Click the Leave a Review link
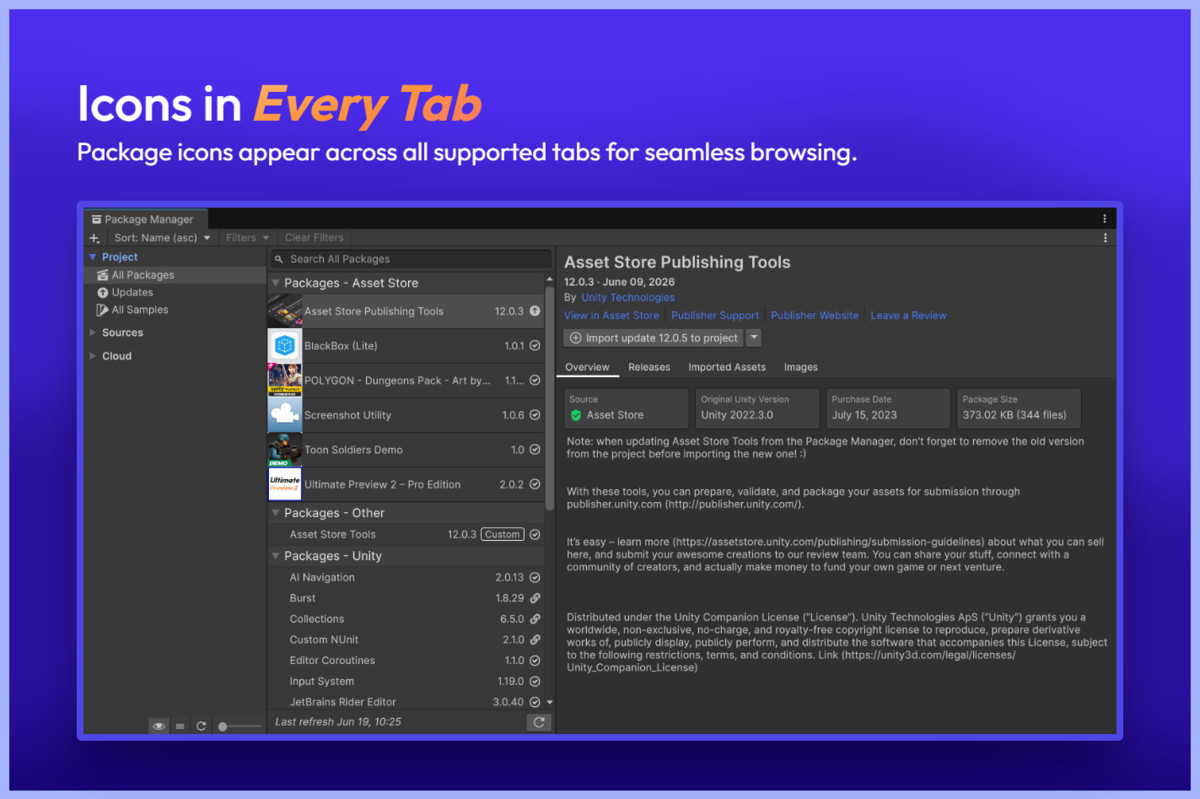Viewport: 1200px width, 799px height. point(909,315)
